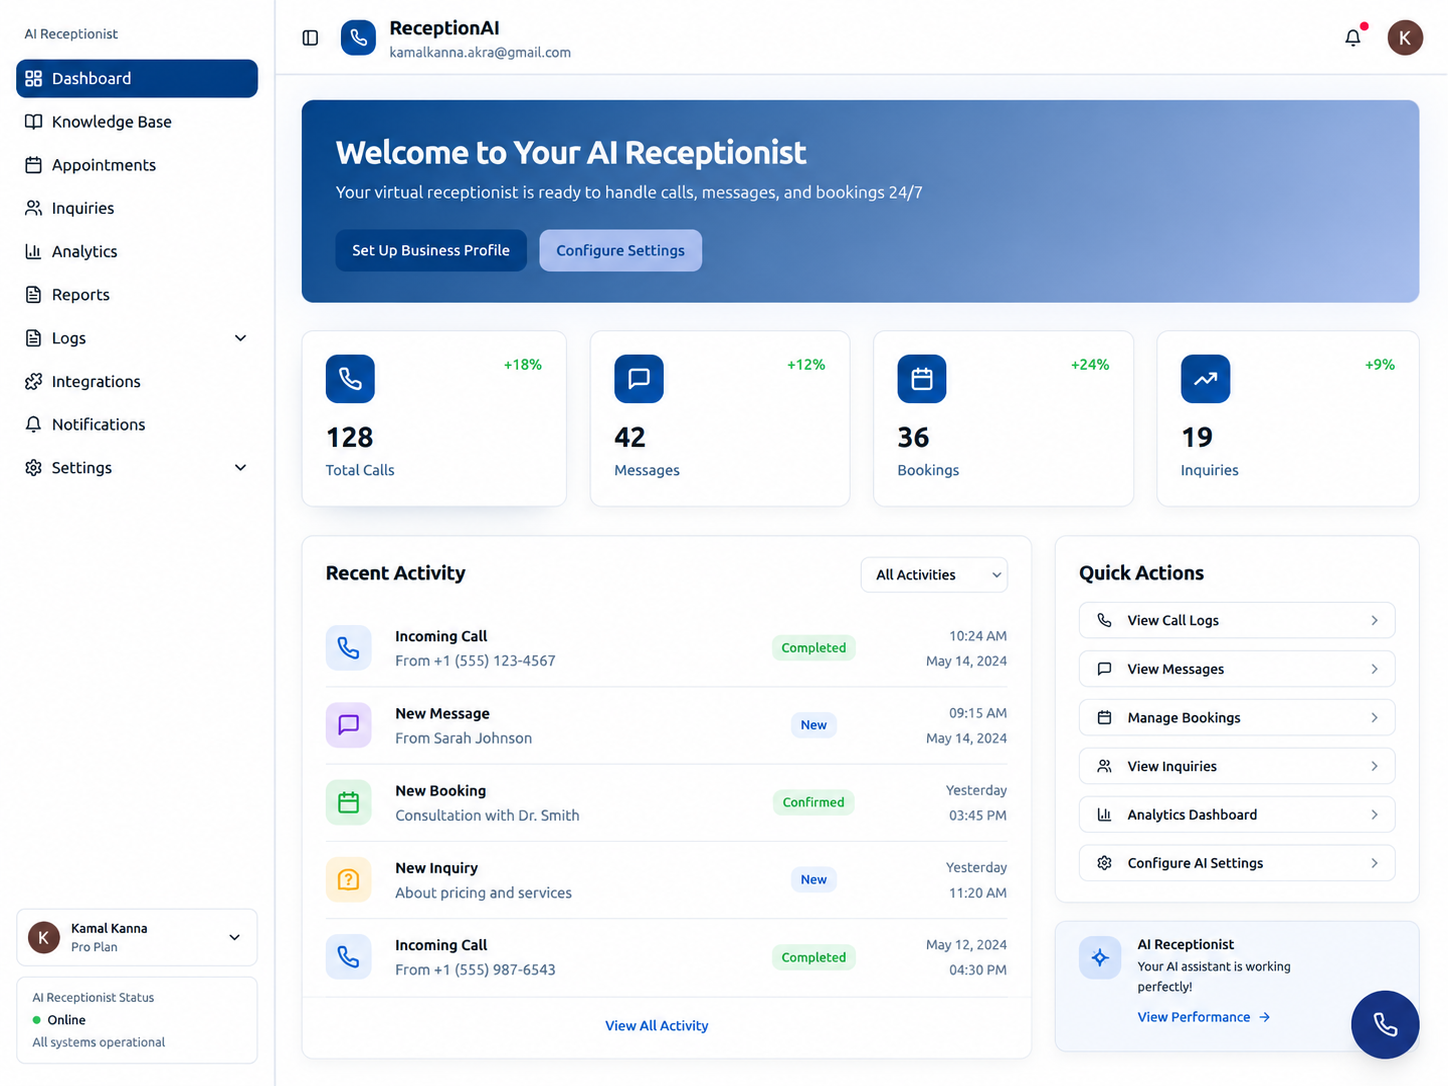The image size is (1448, 1086).
Task: Click message icon for Sarah Johnson
Action: 349,725
